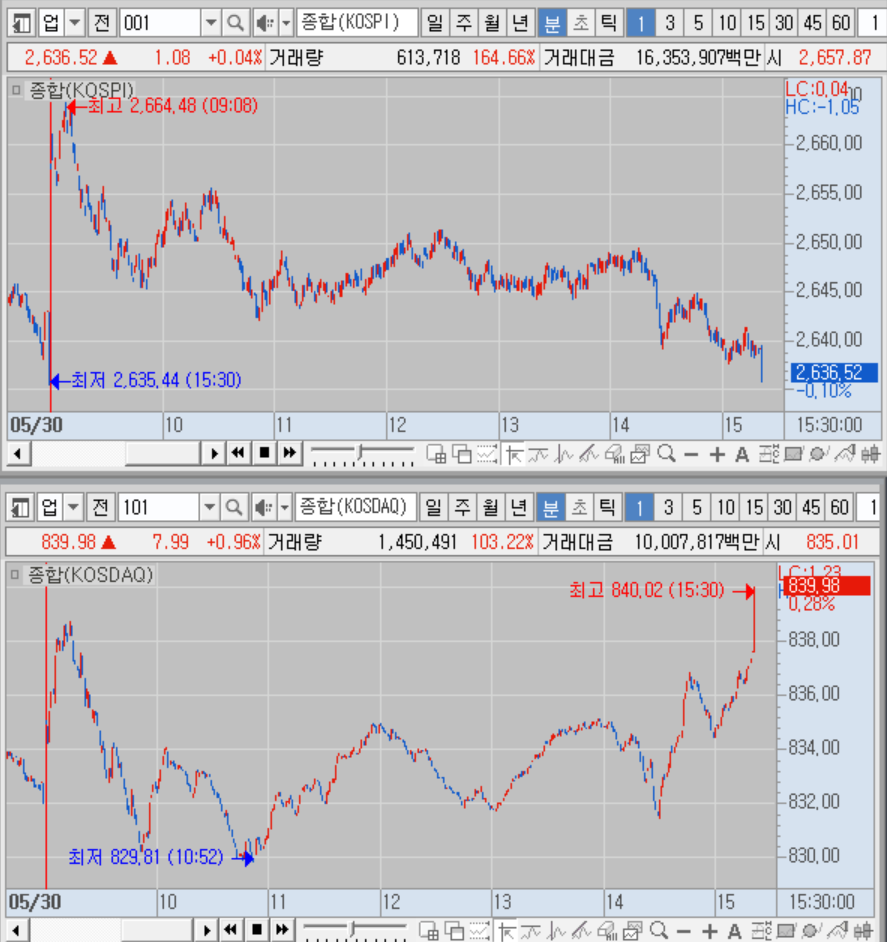
Task: Click the zoom magnifier icon in KOSPI chart toolbar
Action: (666, 454)
